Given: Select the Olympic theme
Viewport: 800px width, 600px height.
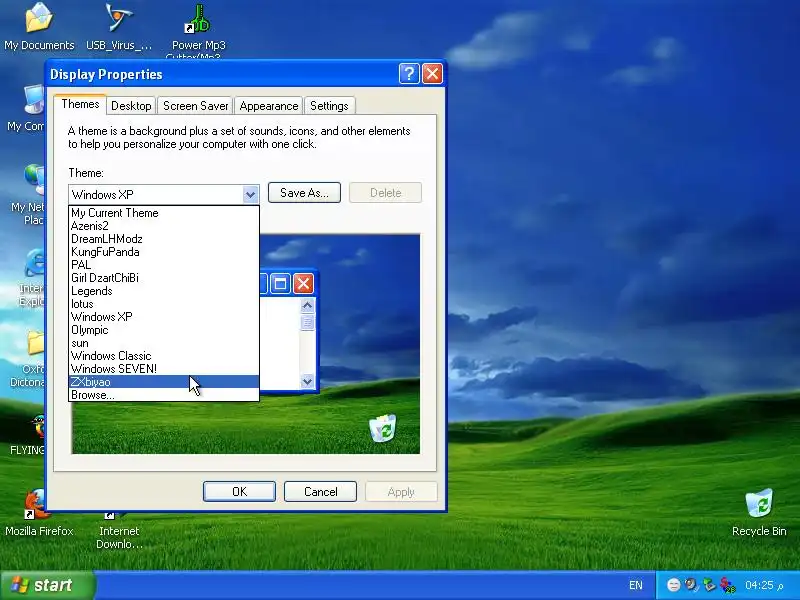Looking at the screenshot, I should pos(164,330).
